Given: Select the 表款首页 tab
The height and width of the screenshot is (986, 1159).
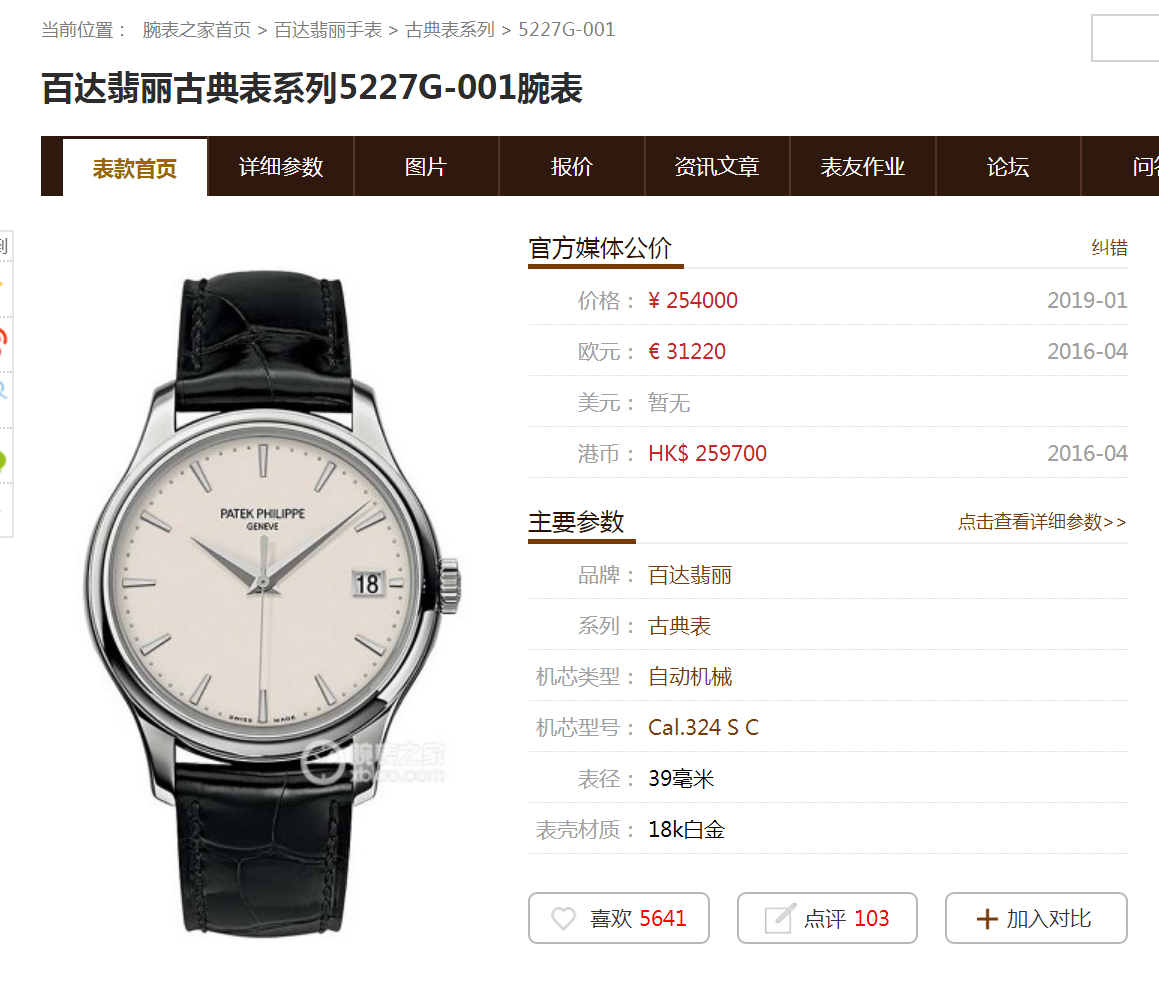Looking at the screenshot, I should click(x=135, y=168).
